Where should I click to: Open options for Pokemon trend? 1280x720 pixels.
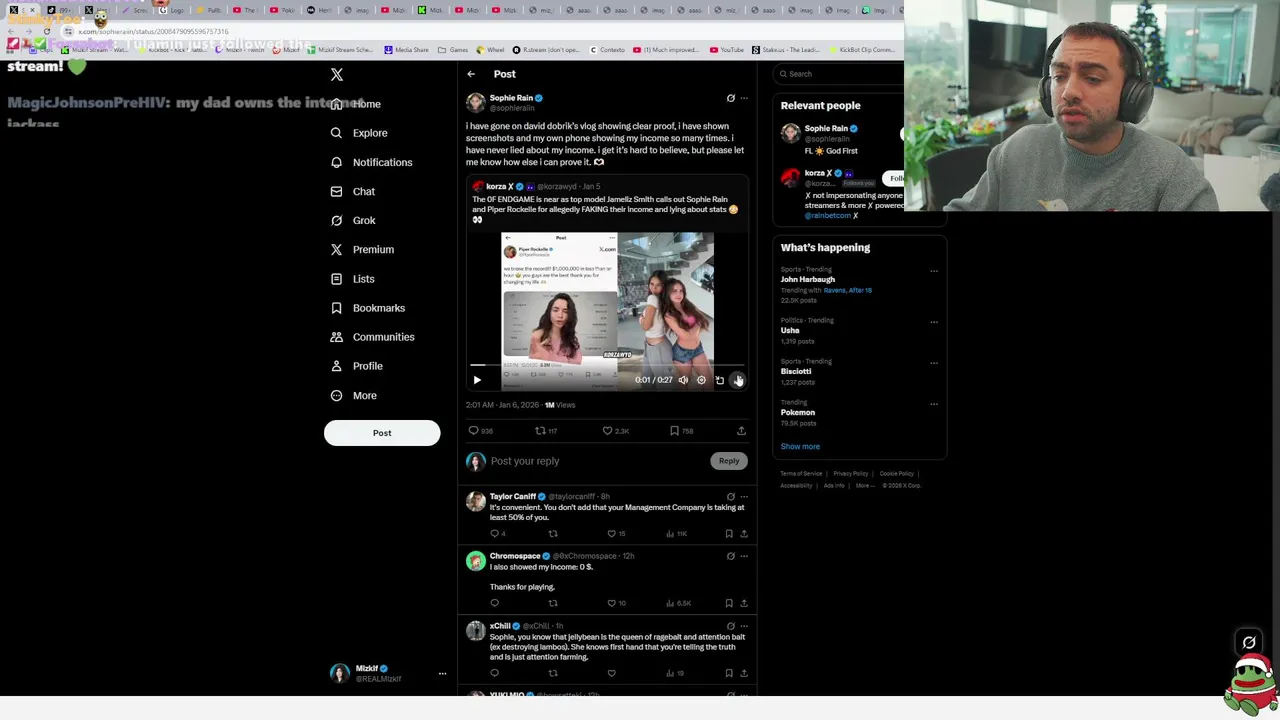pos(934,404)
